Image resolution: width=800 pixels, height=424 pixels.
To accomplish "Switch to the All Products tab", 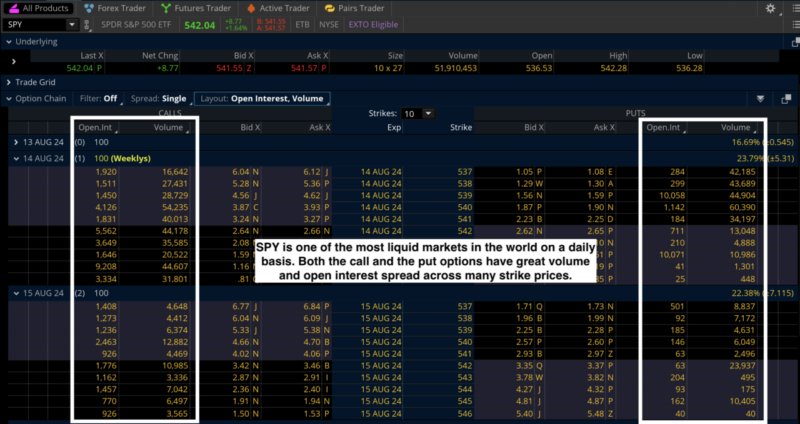I will pos(38,8).
